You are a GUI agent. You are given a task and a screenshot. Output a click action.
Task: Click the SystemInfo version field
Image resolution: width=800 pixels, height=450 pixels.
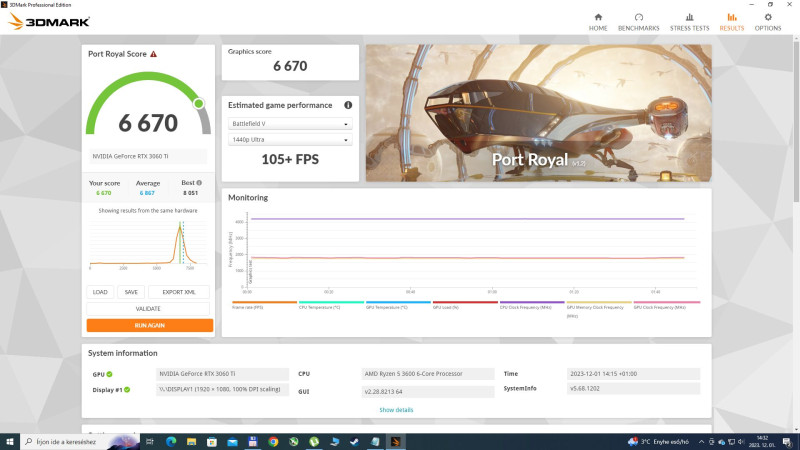tap(633, 389)
